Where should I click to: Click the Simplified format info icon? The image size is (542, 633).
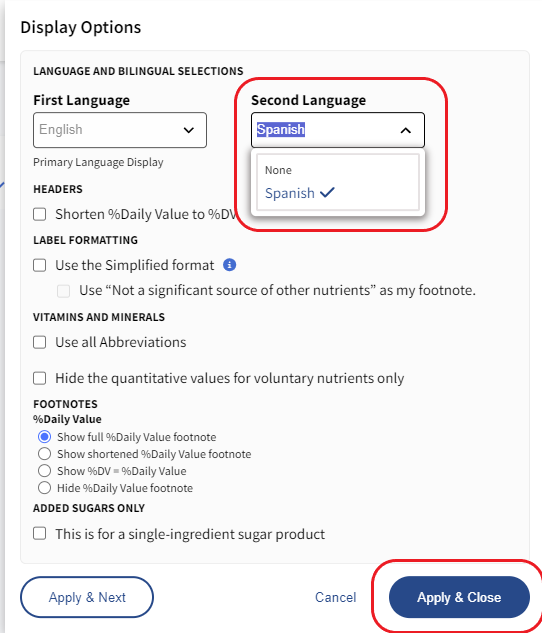point(229,265)
